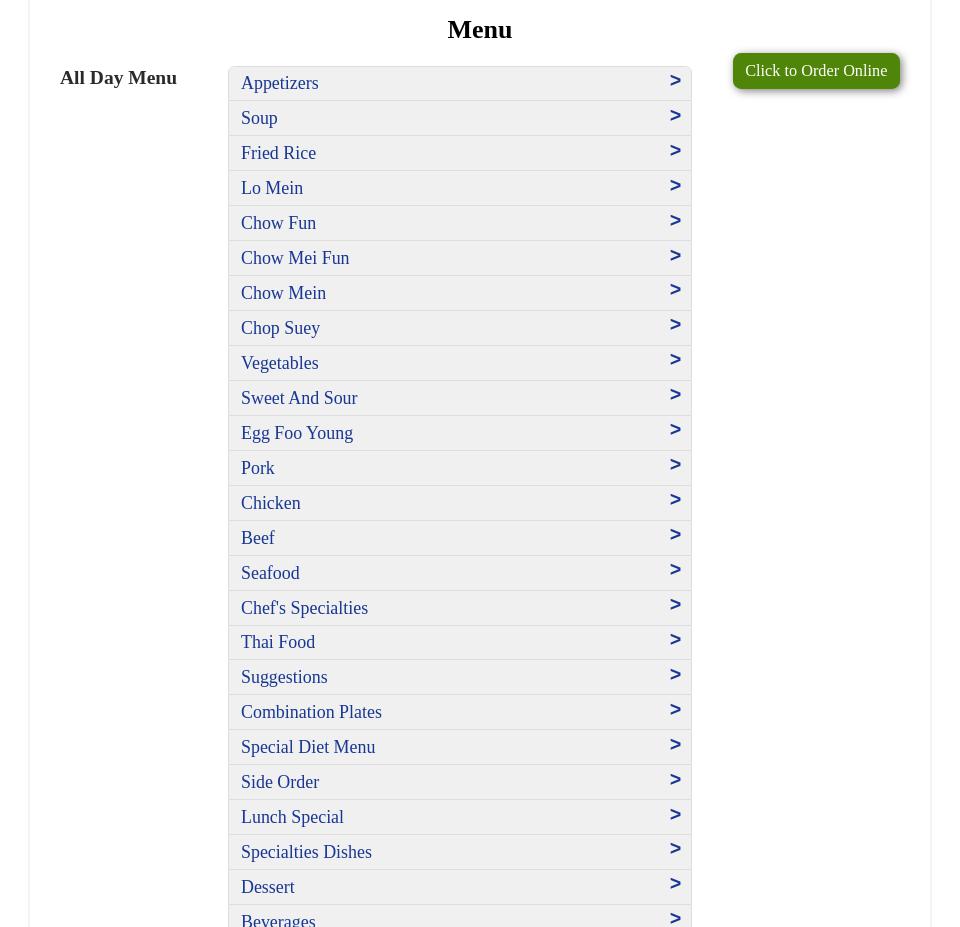Screen dimensions: 960x927
Task: Open the Lo Mein menu section
Action: tap(272, 188)
